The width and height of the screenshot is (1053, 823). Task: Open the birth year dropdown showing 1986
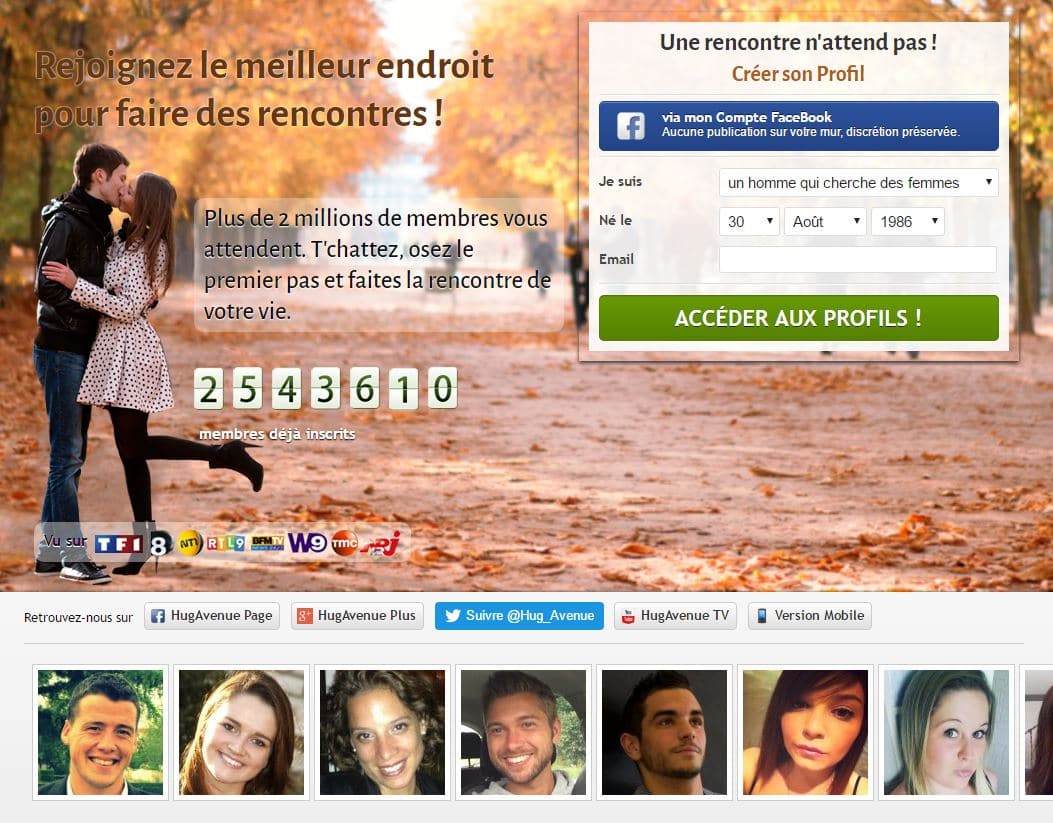click(908, 222)
